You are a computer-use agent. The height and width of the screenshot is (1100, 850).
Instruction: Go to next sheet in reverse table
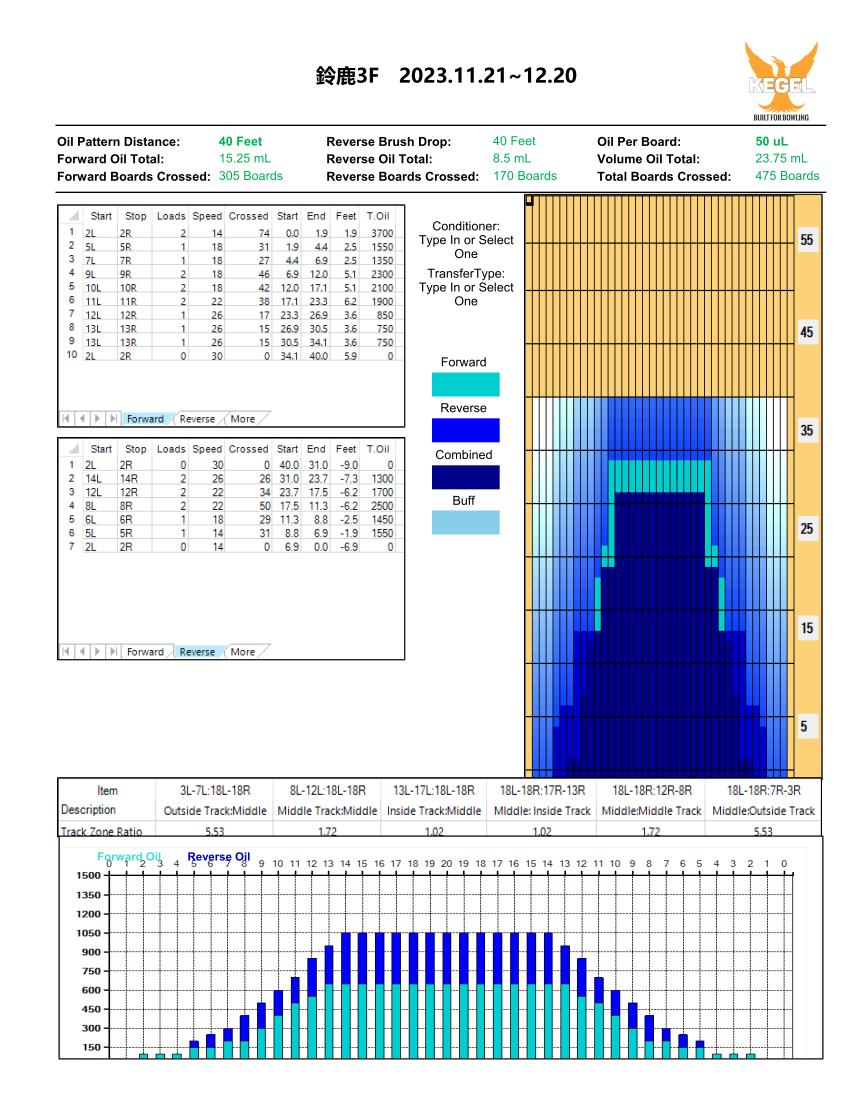tap(97, 652)
